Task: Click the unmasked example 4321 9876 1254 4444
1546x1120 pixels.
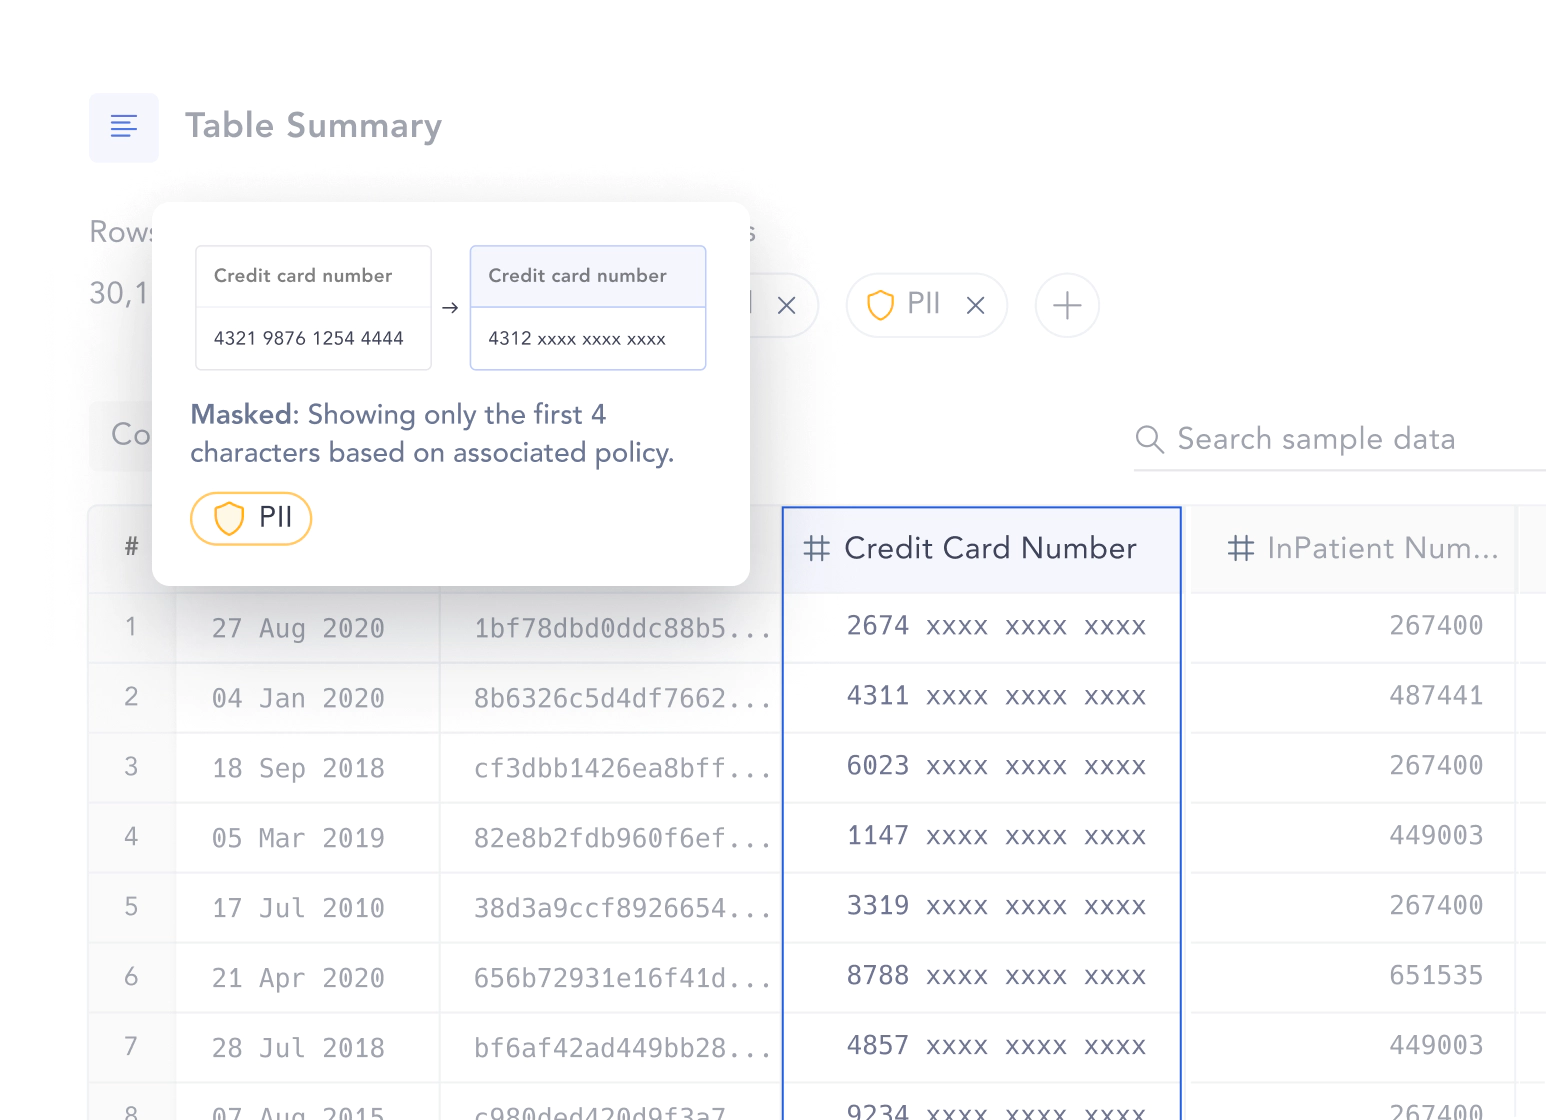Action: pos(308,339)
